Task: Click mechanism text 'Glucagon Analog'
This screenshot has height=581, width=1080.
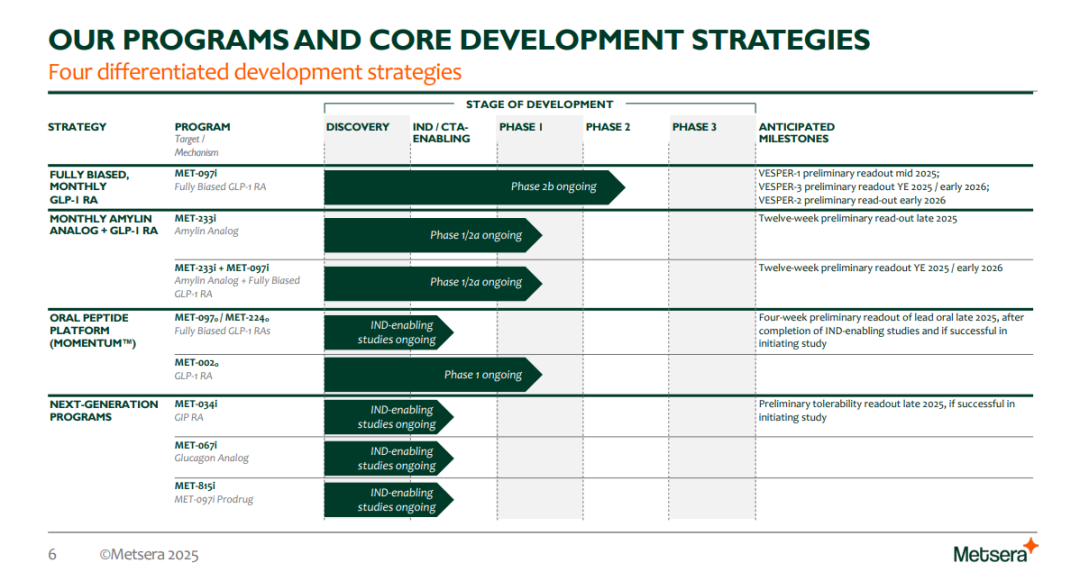Action: pyautogui.click(x=211, y=458)
